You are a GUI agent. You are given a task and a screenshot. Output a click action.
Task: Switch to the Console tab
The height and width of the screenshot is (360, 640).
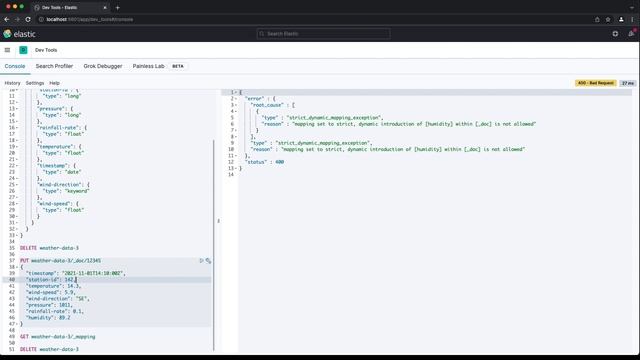point(15,66)
